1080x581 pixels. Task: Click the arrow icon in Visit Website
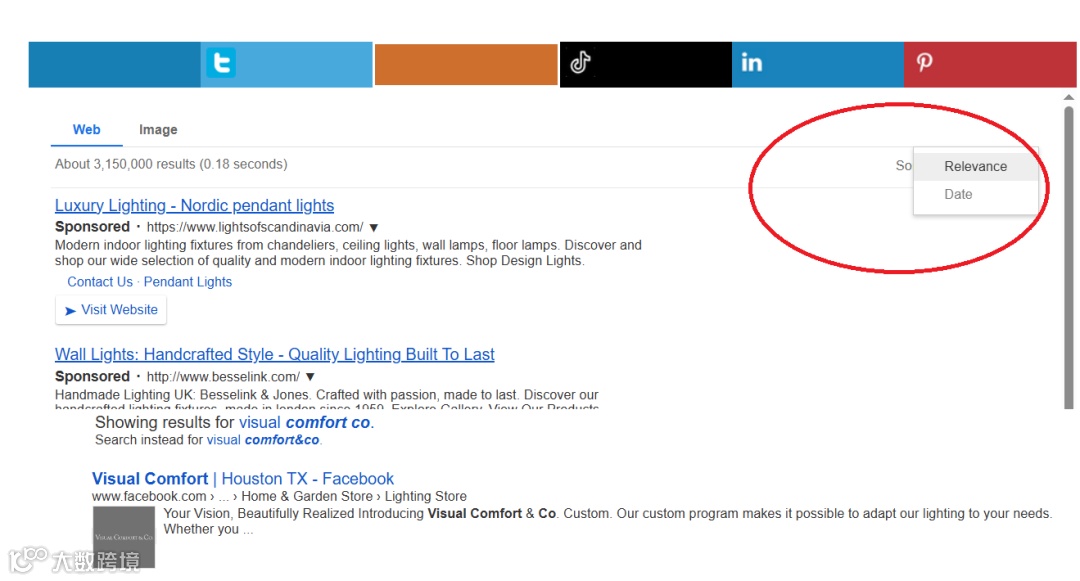[x=70, y=311]
